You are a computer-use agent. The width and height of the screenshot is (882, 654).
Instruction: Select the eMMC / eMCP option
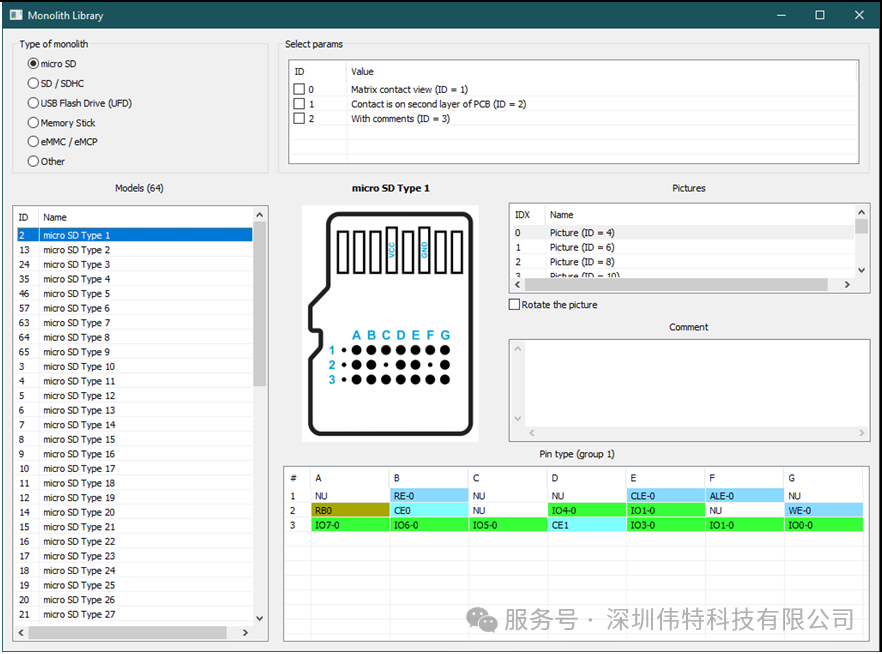click(x=34, y=142)
